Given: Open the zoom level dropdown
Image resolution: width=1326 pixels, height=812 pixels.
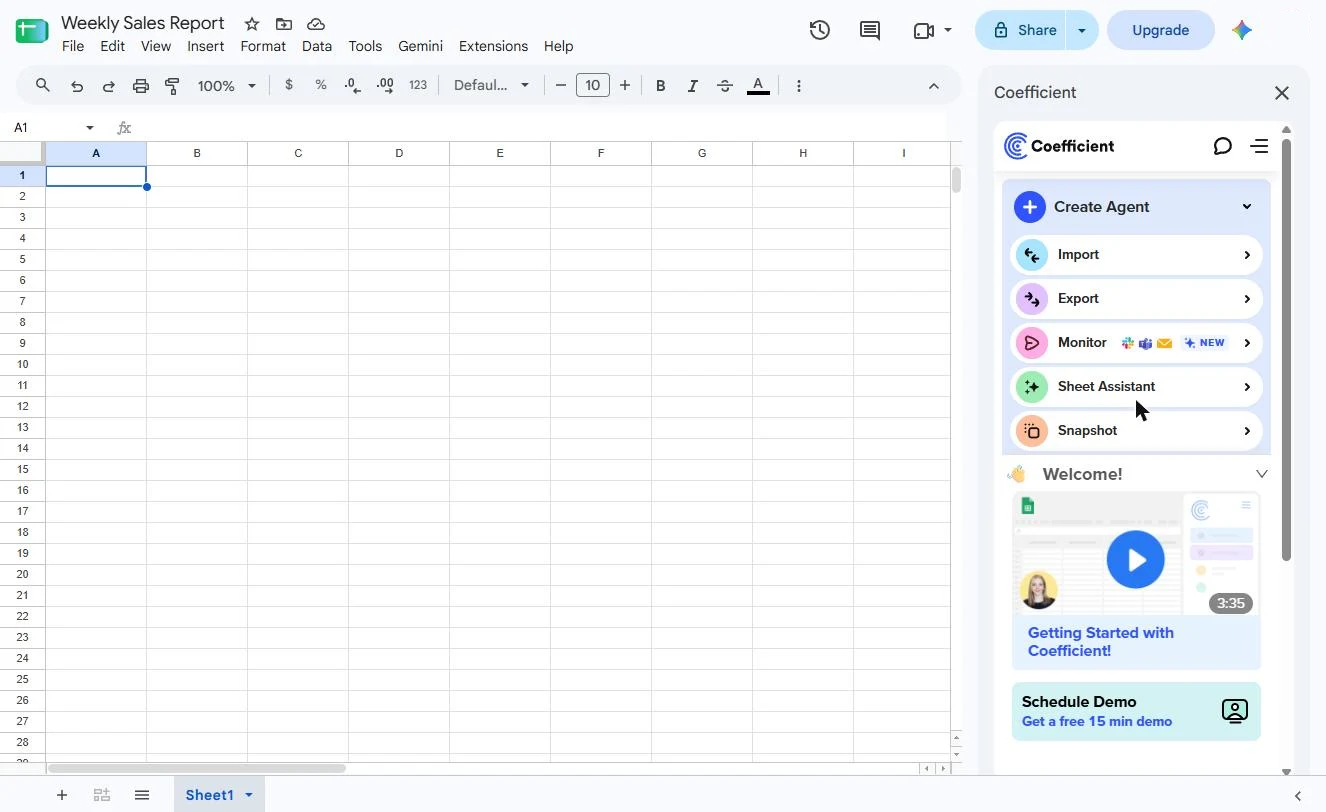Looking at the screenshot, I should (x=227, y=86).
